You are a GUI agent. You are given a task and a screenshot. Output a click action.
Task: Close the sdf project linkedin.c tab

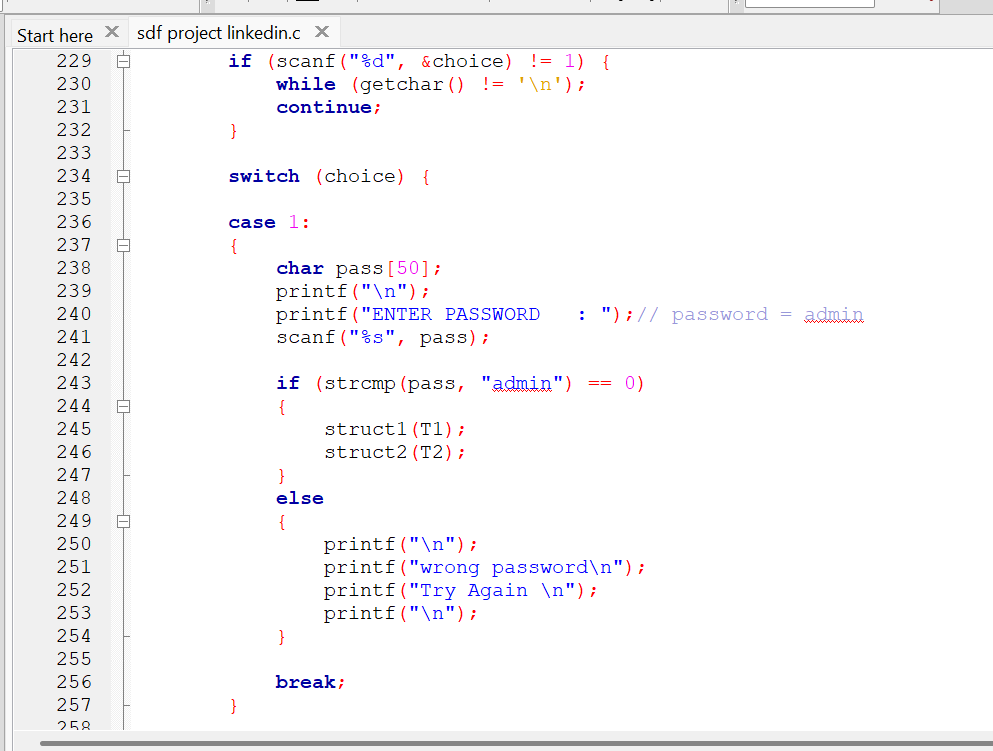click(x=322, y=32)
